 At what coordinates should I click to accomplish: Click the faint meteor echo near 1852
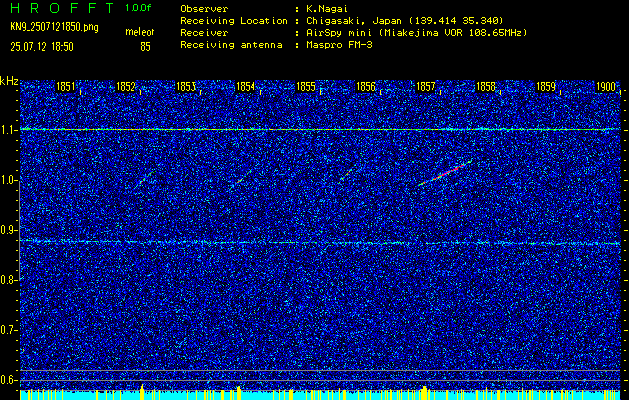[145, 179]
